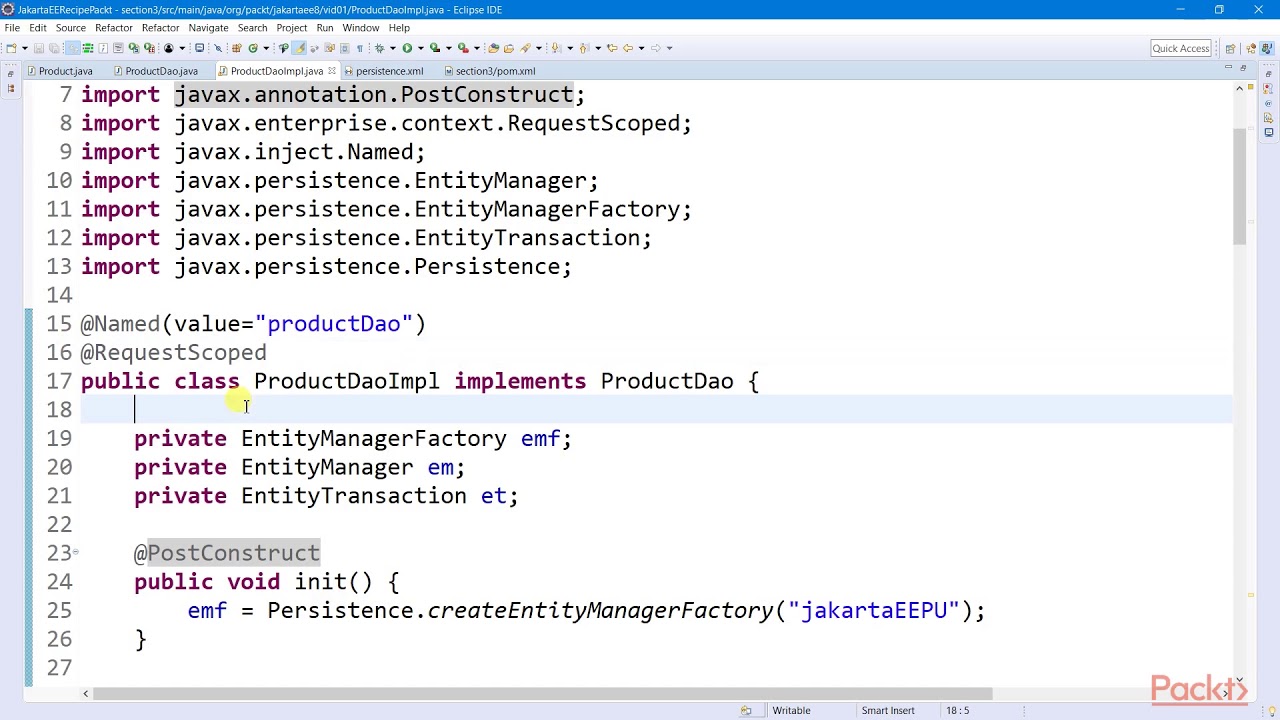Click the Forward navigation arrow icon

pos(655,48)
